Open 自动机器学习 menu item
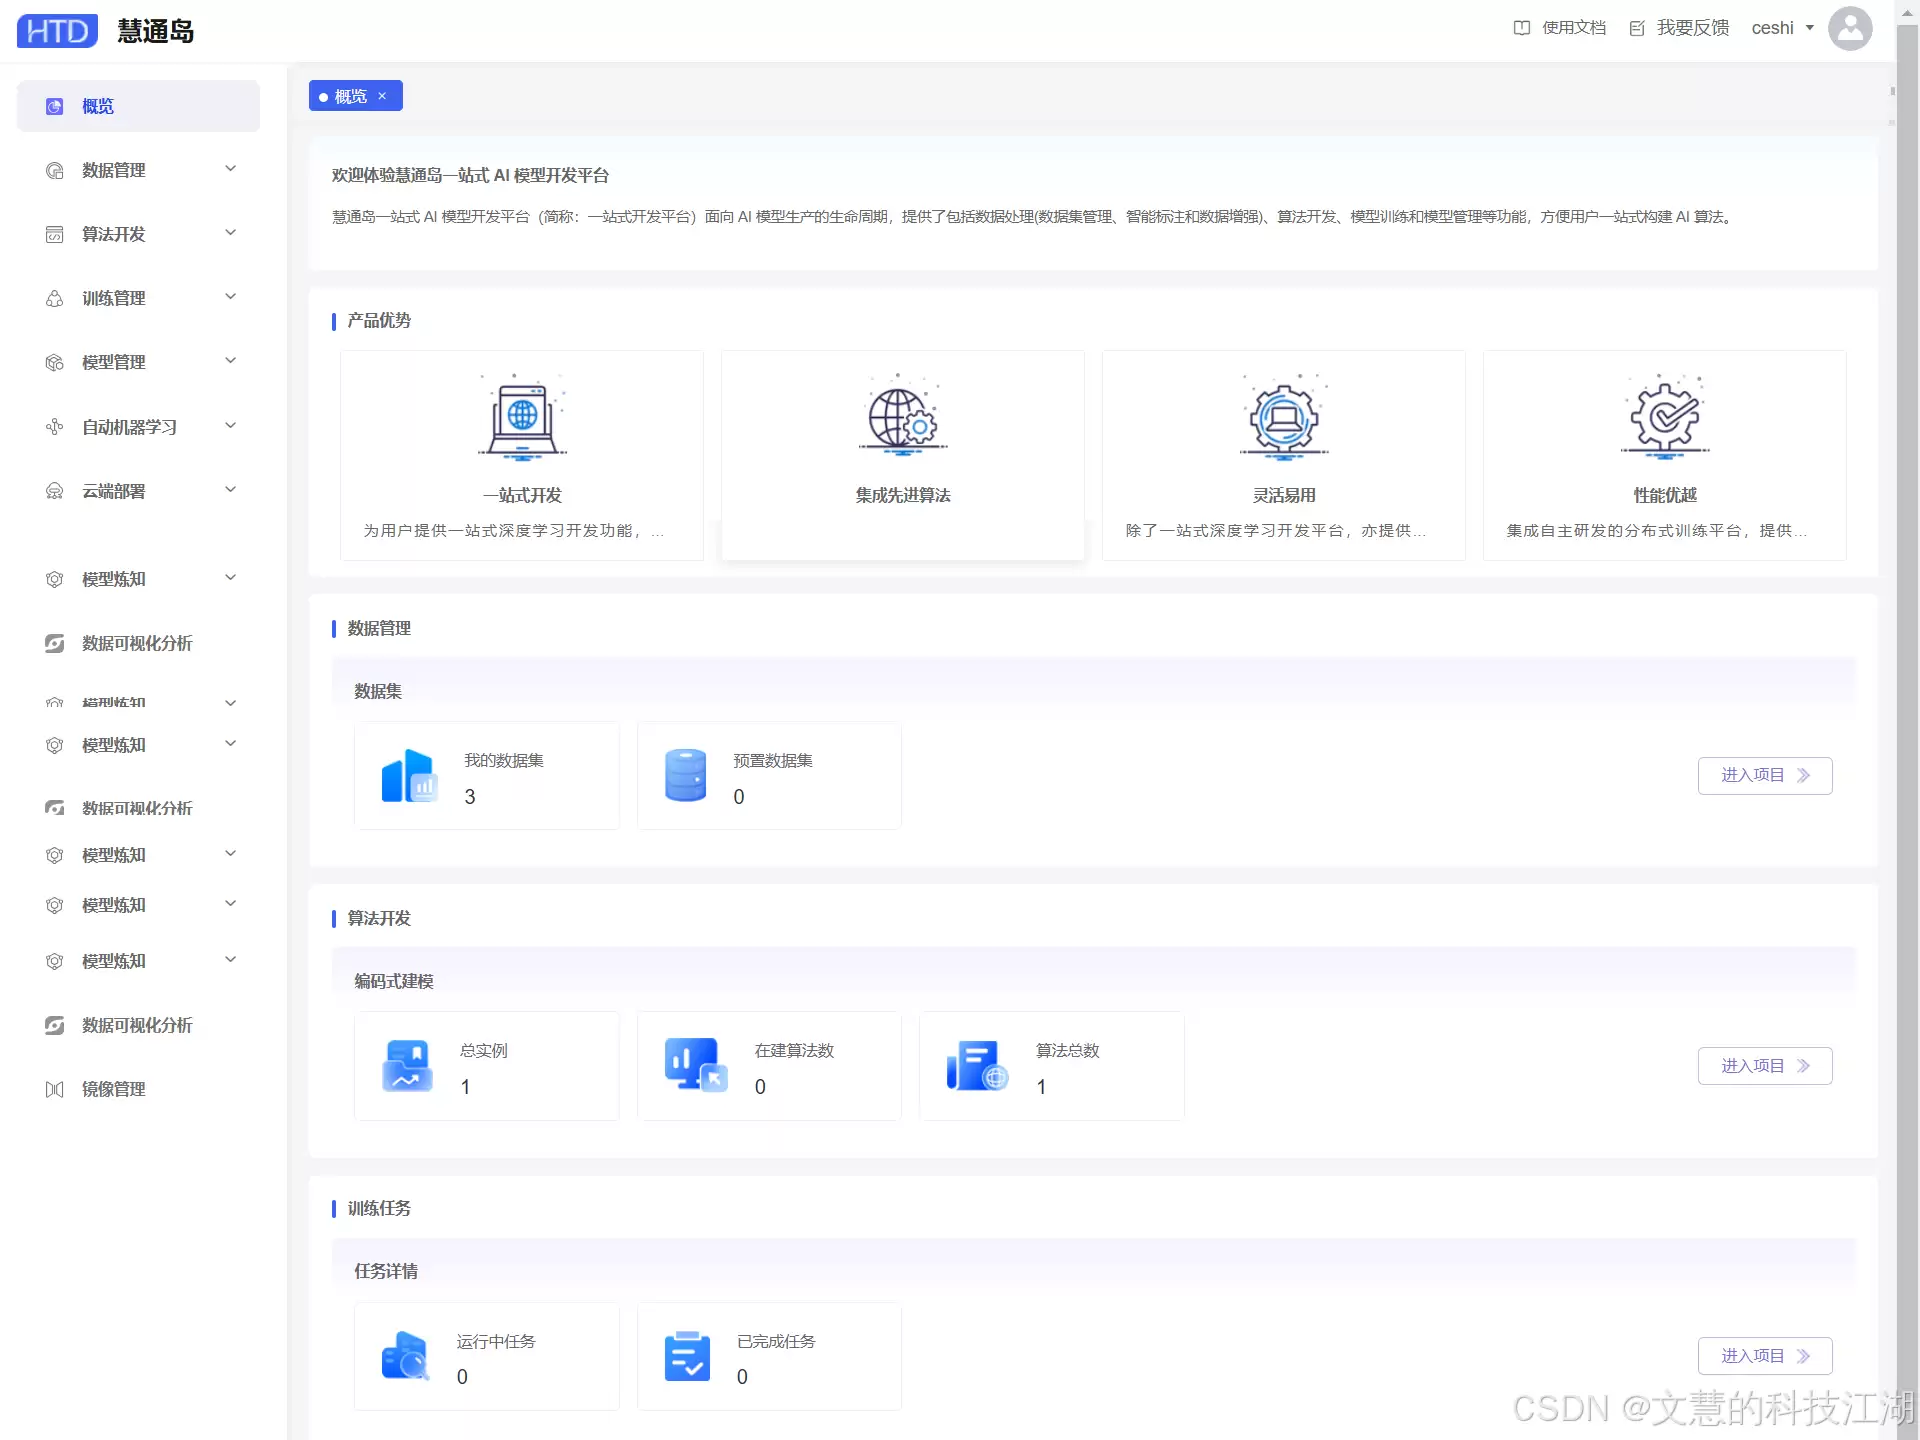The height and width of the screenshot is (1440, 1920). (x=138, y=427)
